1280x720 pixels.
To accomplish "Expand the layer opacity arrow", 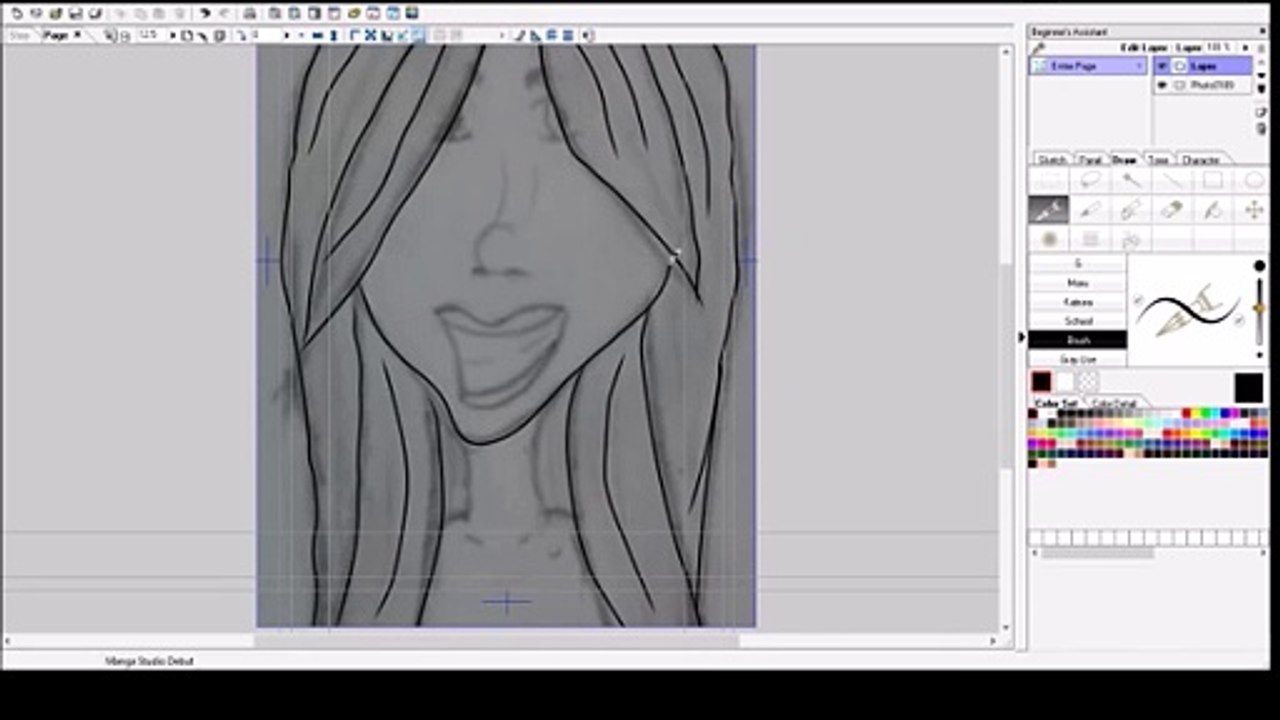I will (1245, 47).
